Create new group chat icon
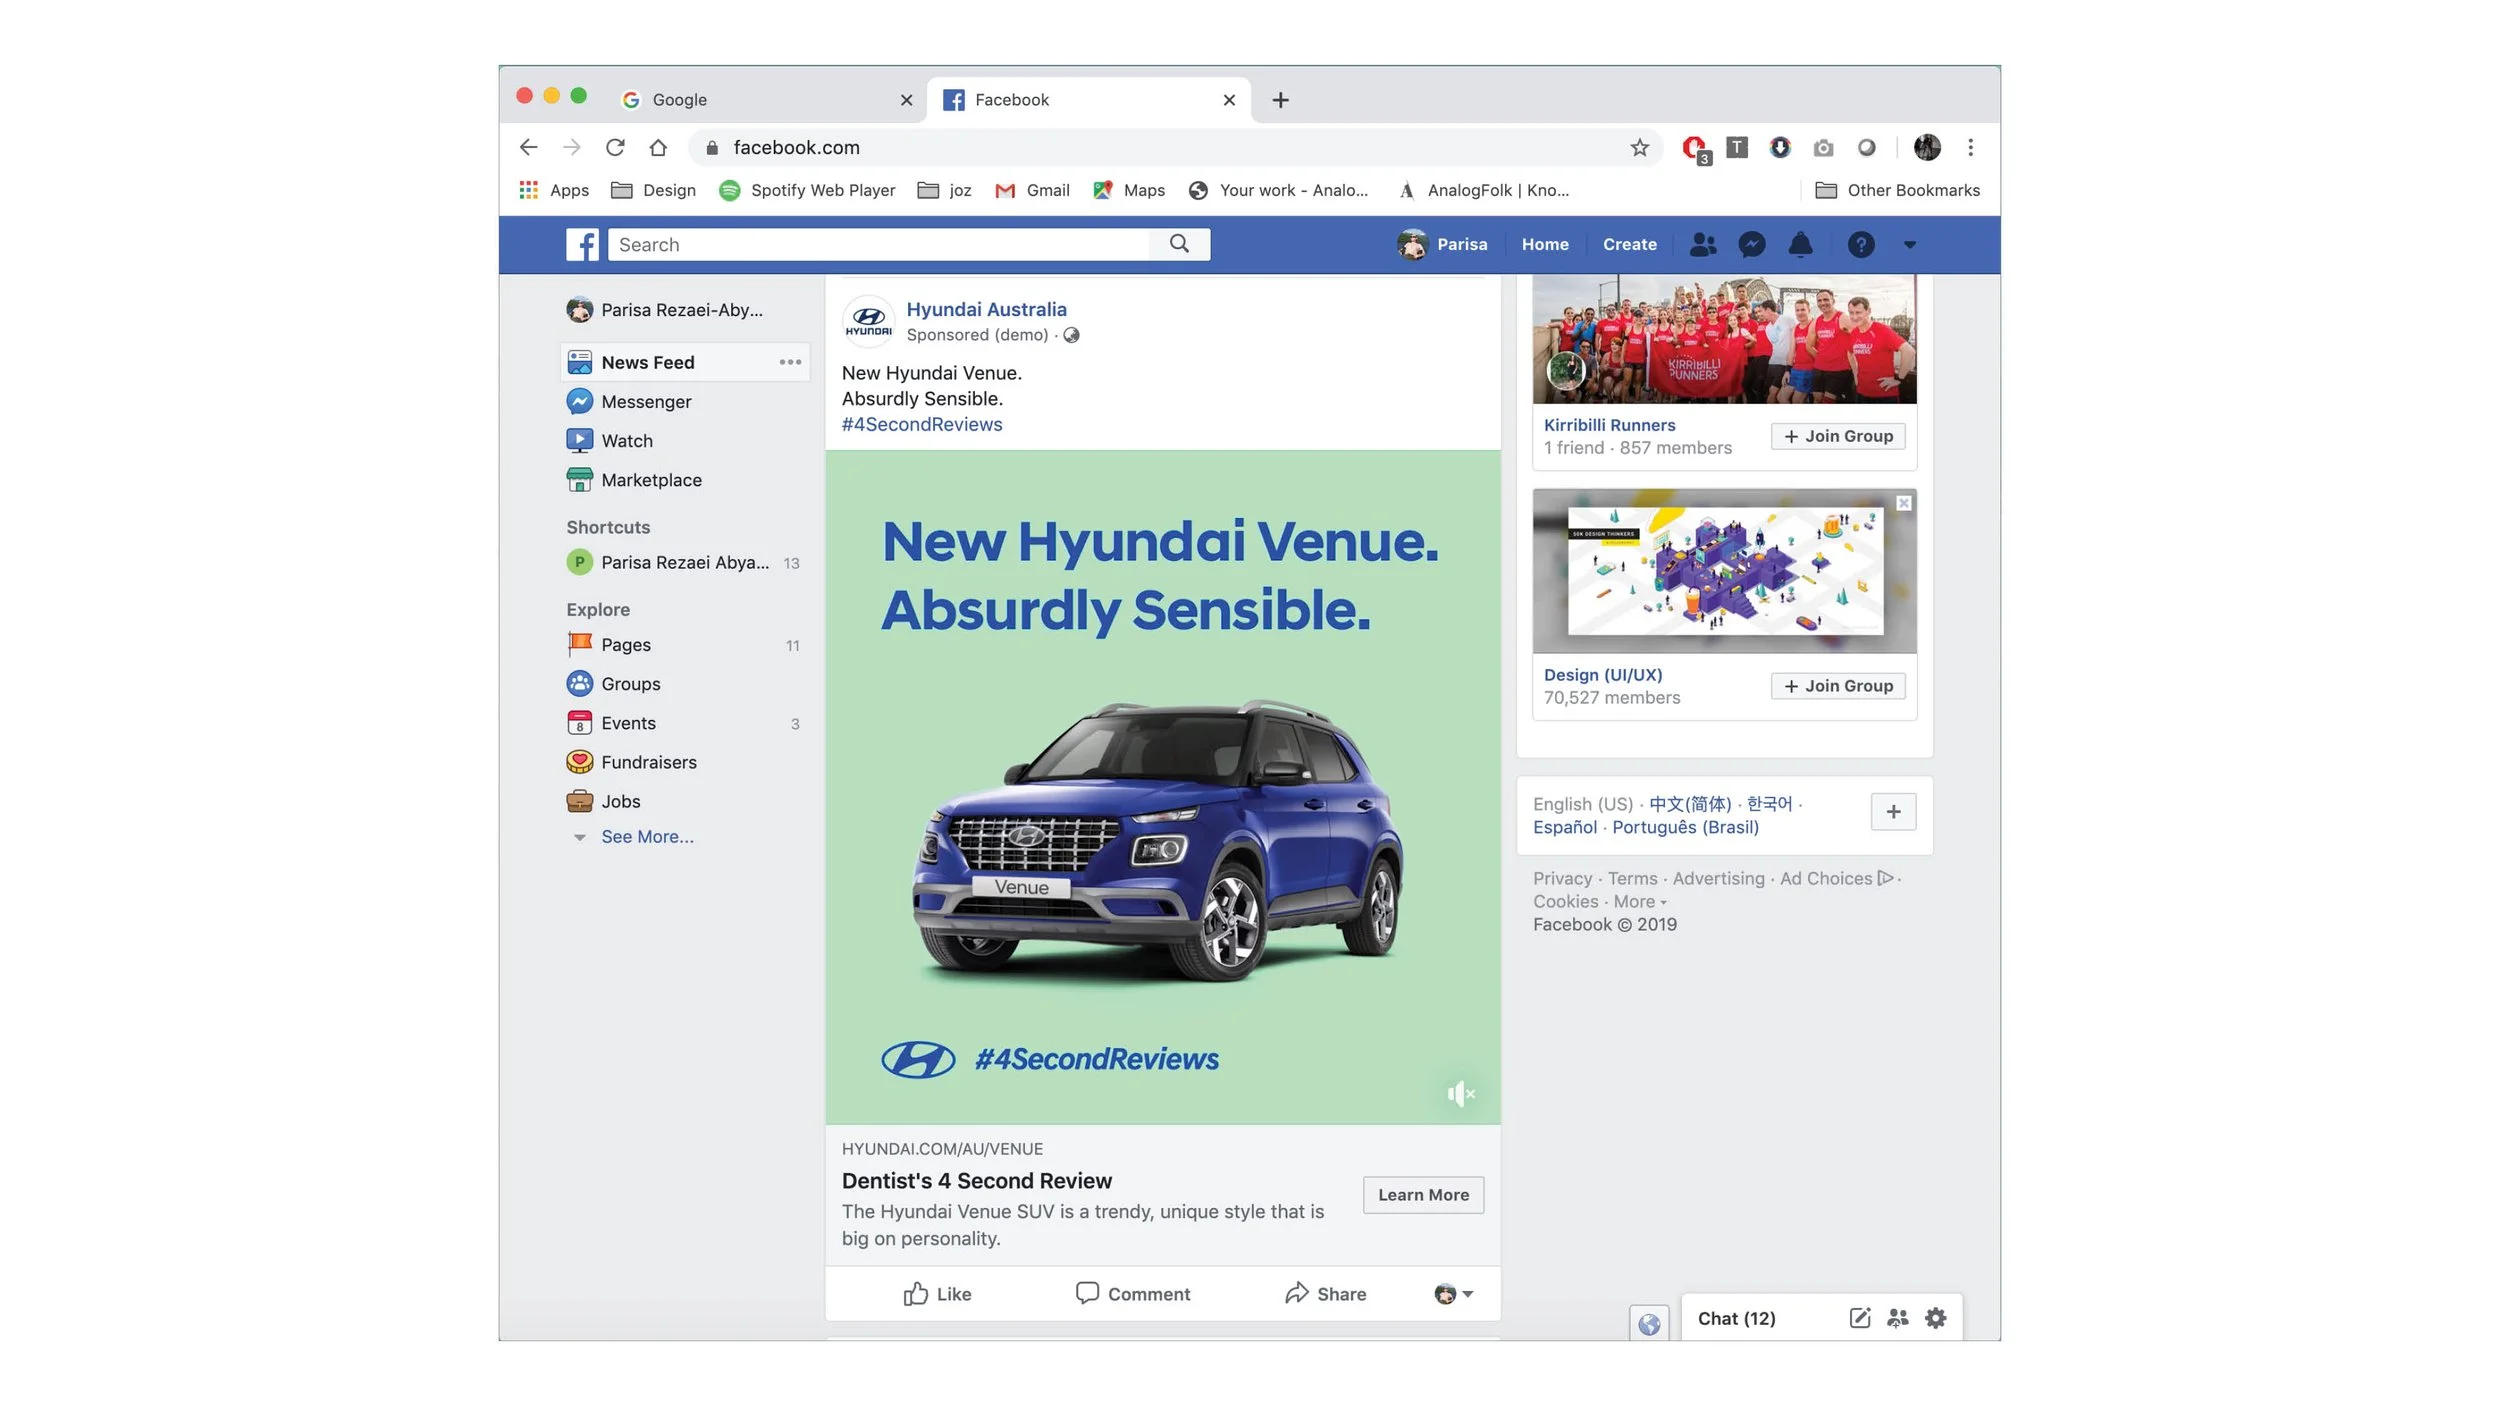Image resolution: width=2500 pixels, height=1406 pixels. point(1897,1318)
